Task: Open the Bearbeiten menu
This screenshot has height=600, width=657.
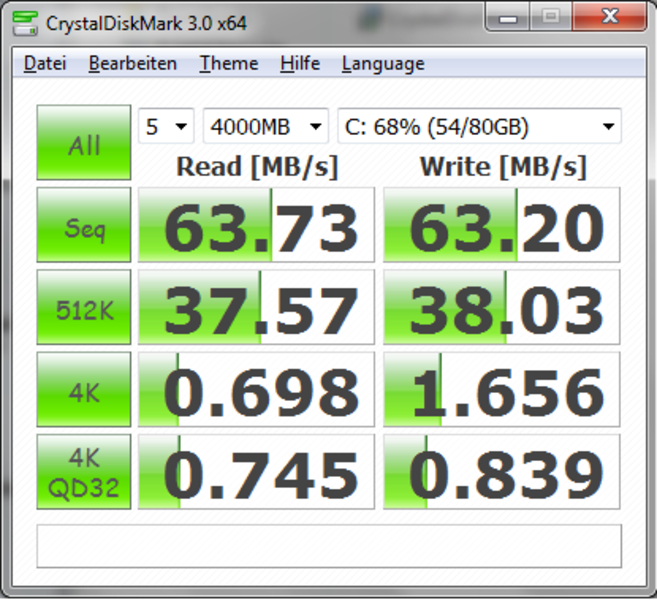Action: [133, 64]
